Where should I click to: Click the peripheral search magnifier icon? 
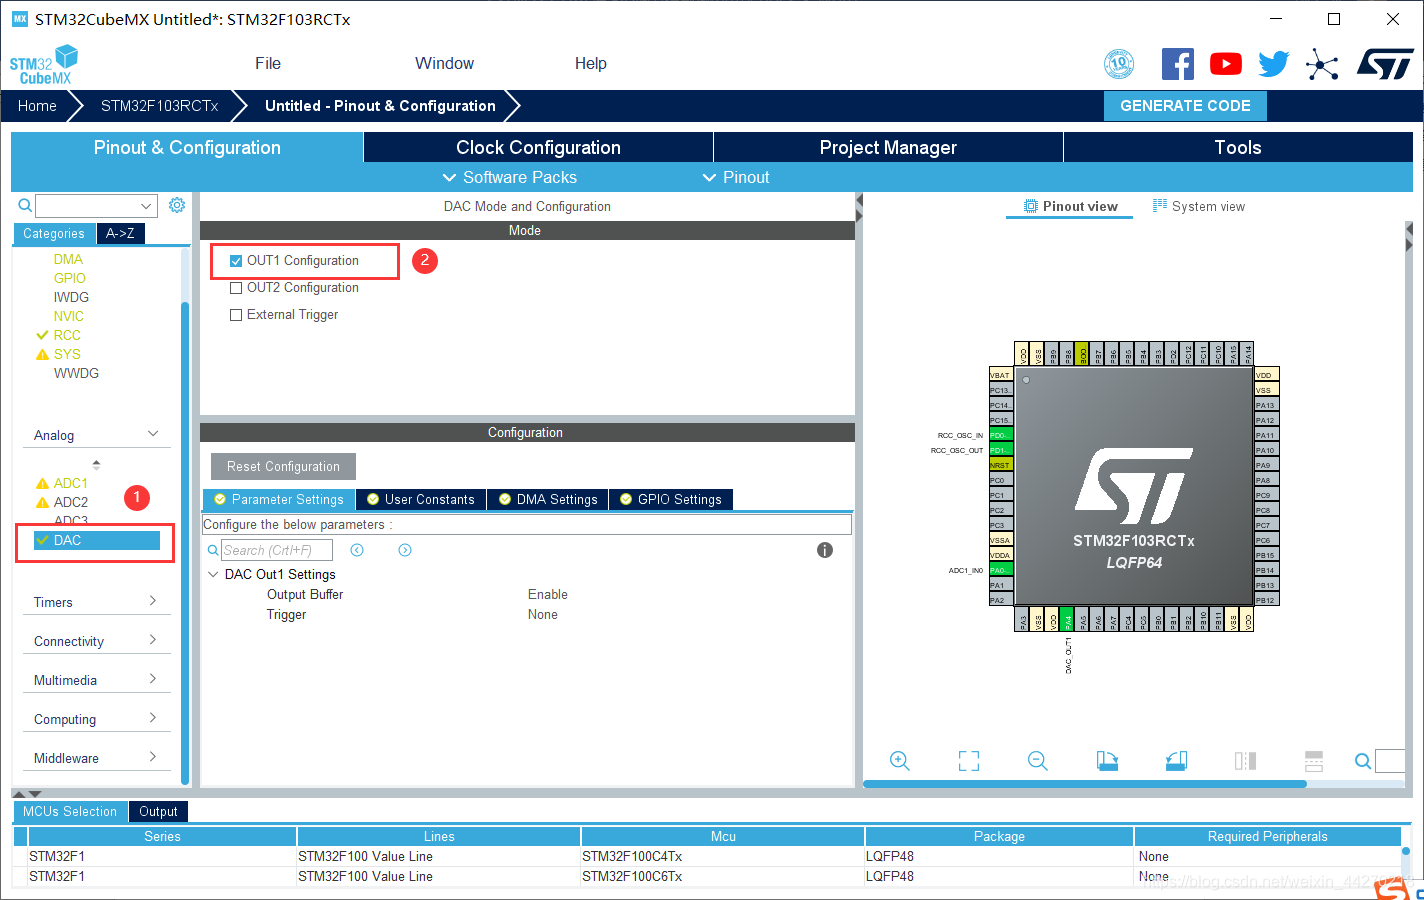coord(25,205)
